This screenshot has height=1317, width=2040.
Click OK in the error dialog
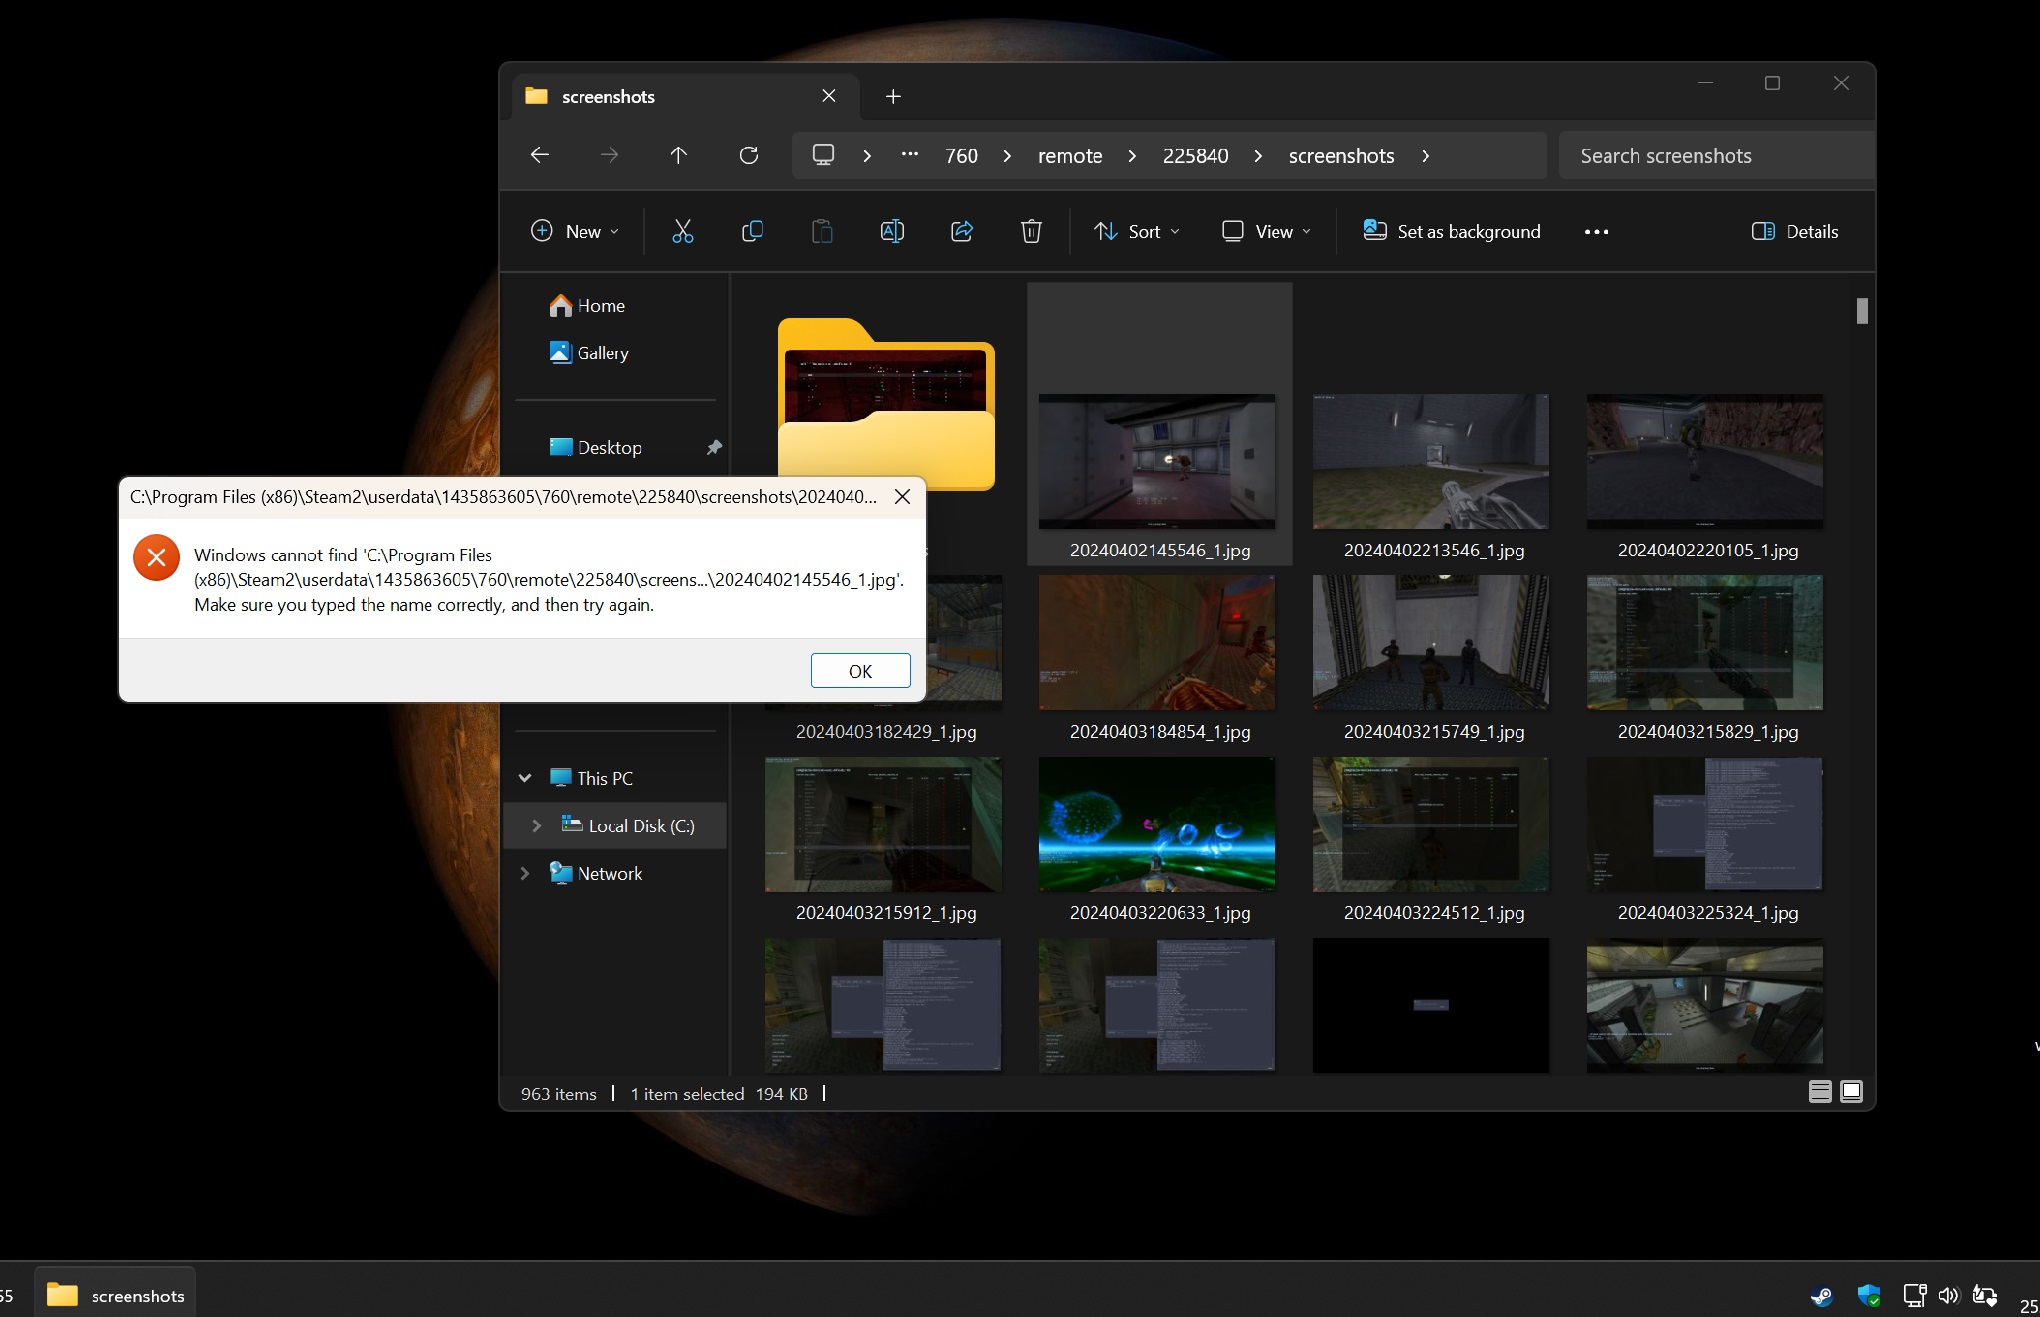click(x=860, y=671)
